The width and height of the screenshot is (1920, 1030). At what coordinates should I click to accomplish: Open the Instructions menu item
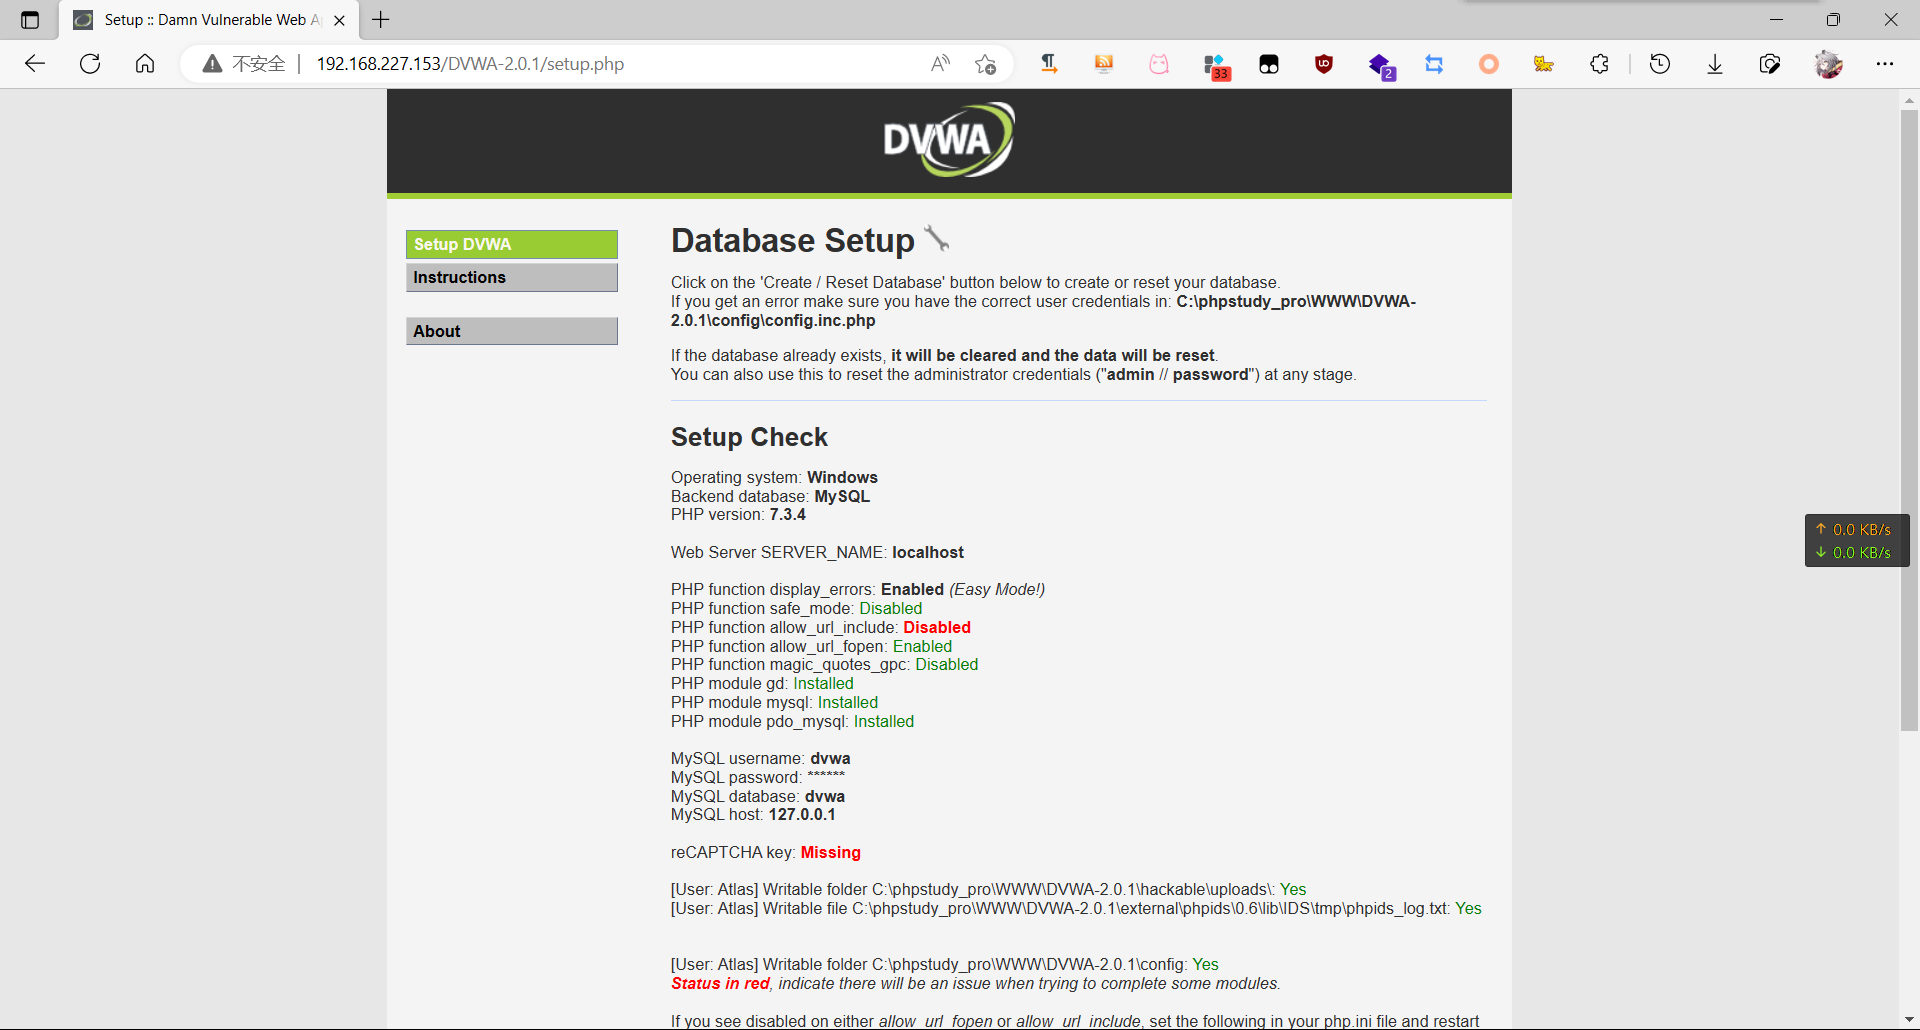tap(512, 277)
